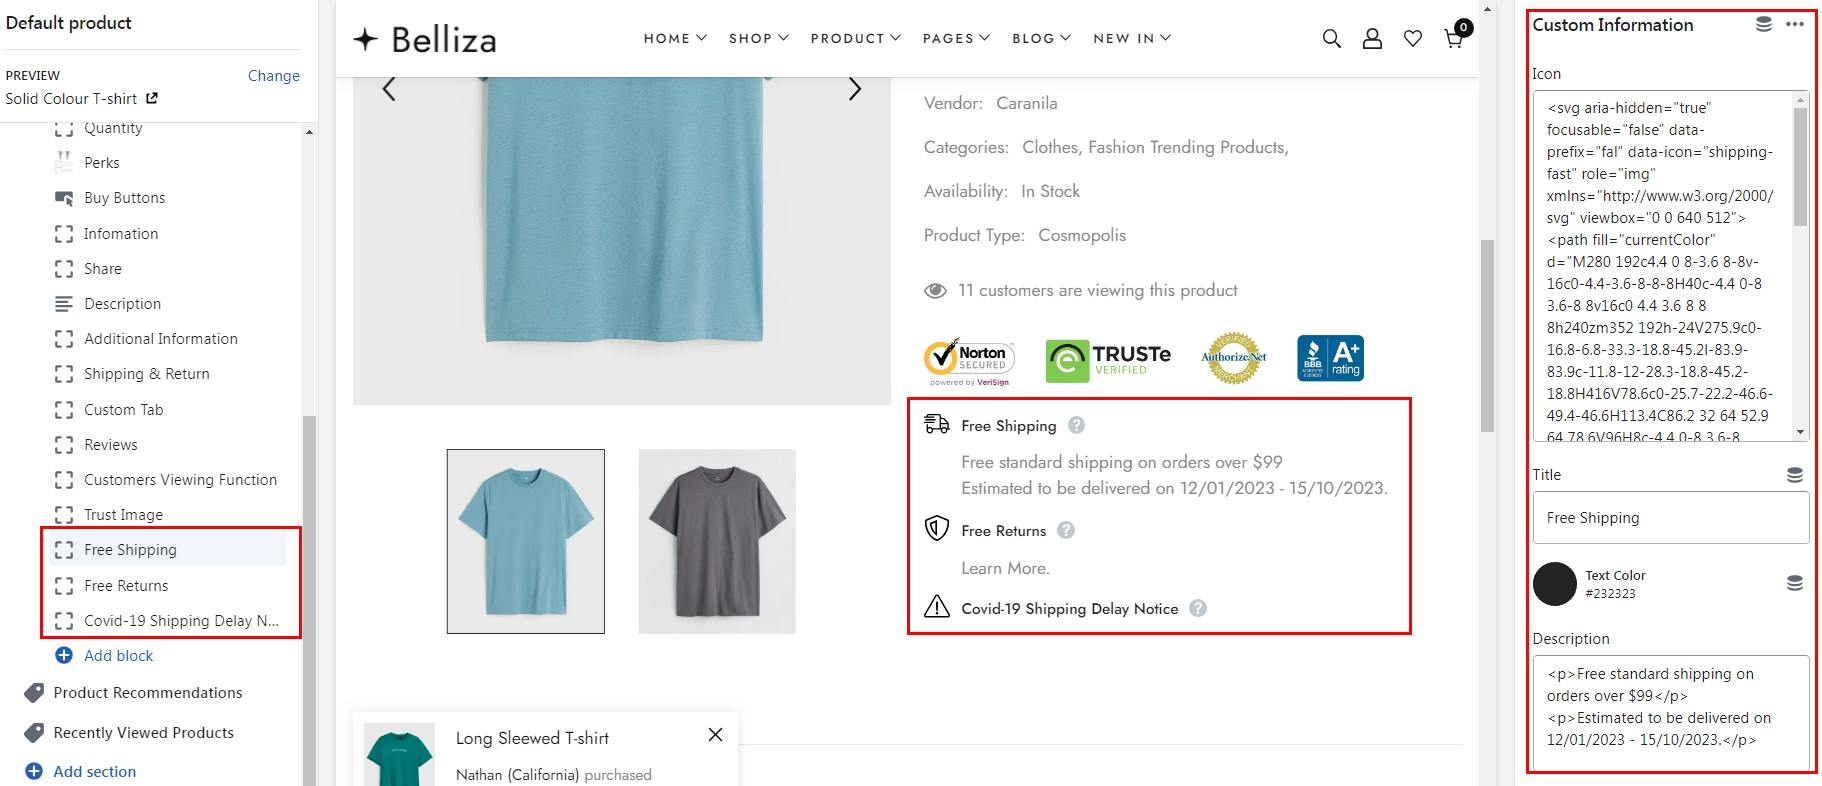Viewport: 1822px width, 786px height.
Task: Expand the SHOP menu dropdown
Action: point(758,38)
